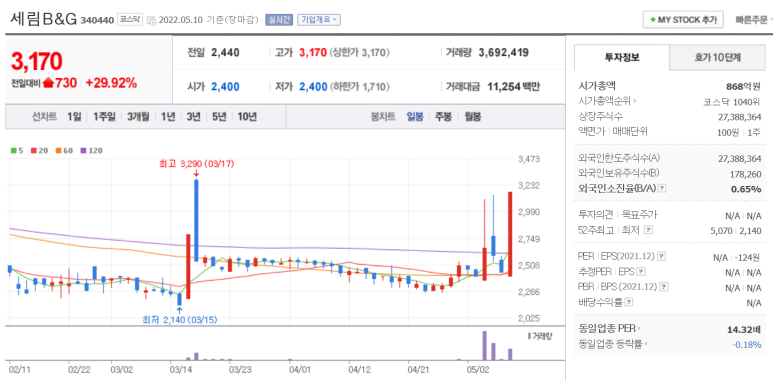
Task: Click the latest red candlestick on chart
Action: 510,234
